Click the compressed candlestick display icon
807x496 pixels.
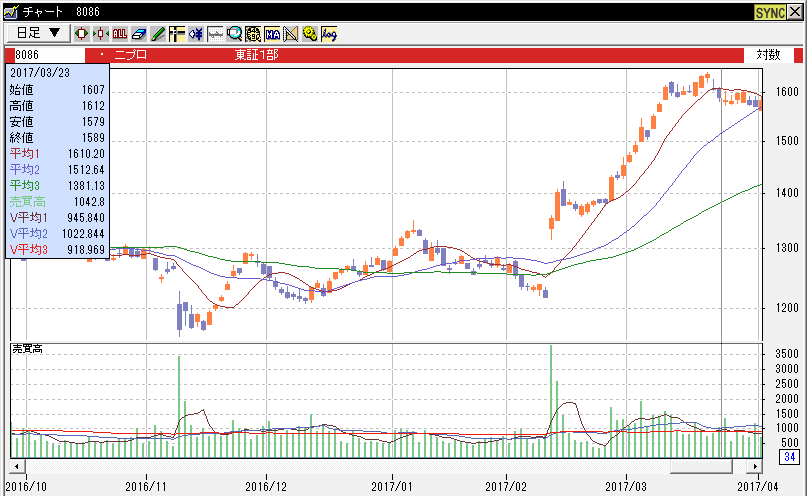coord(101,33)
